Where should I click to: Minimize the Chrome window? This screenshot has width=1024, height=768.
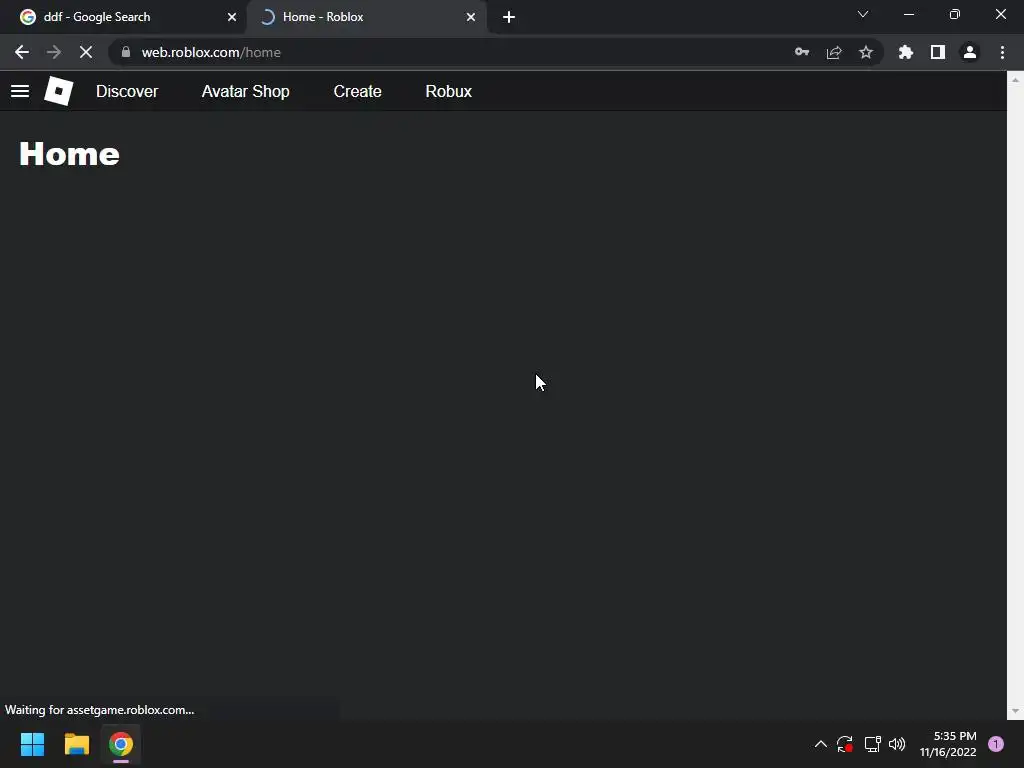(909, 14)
